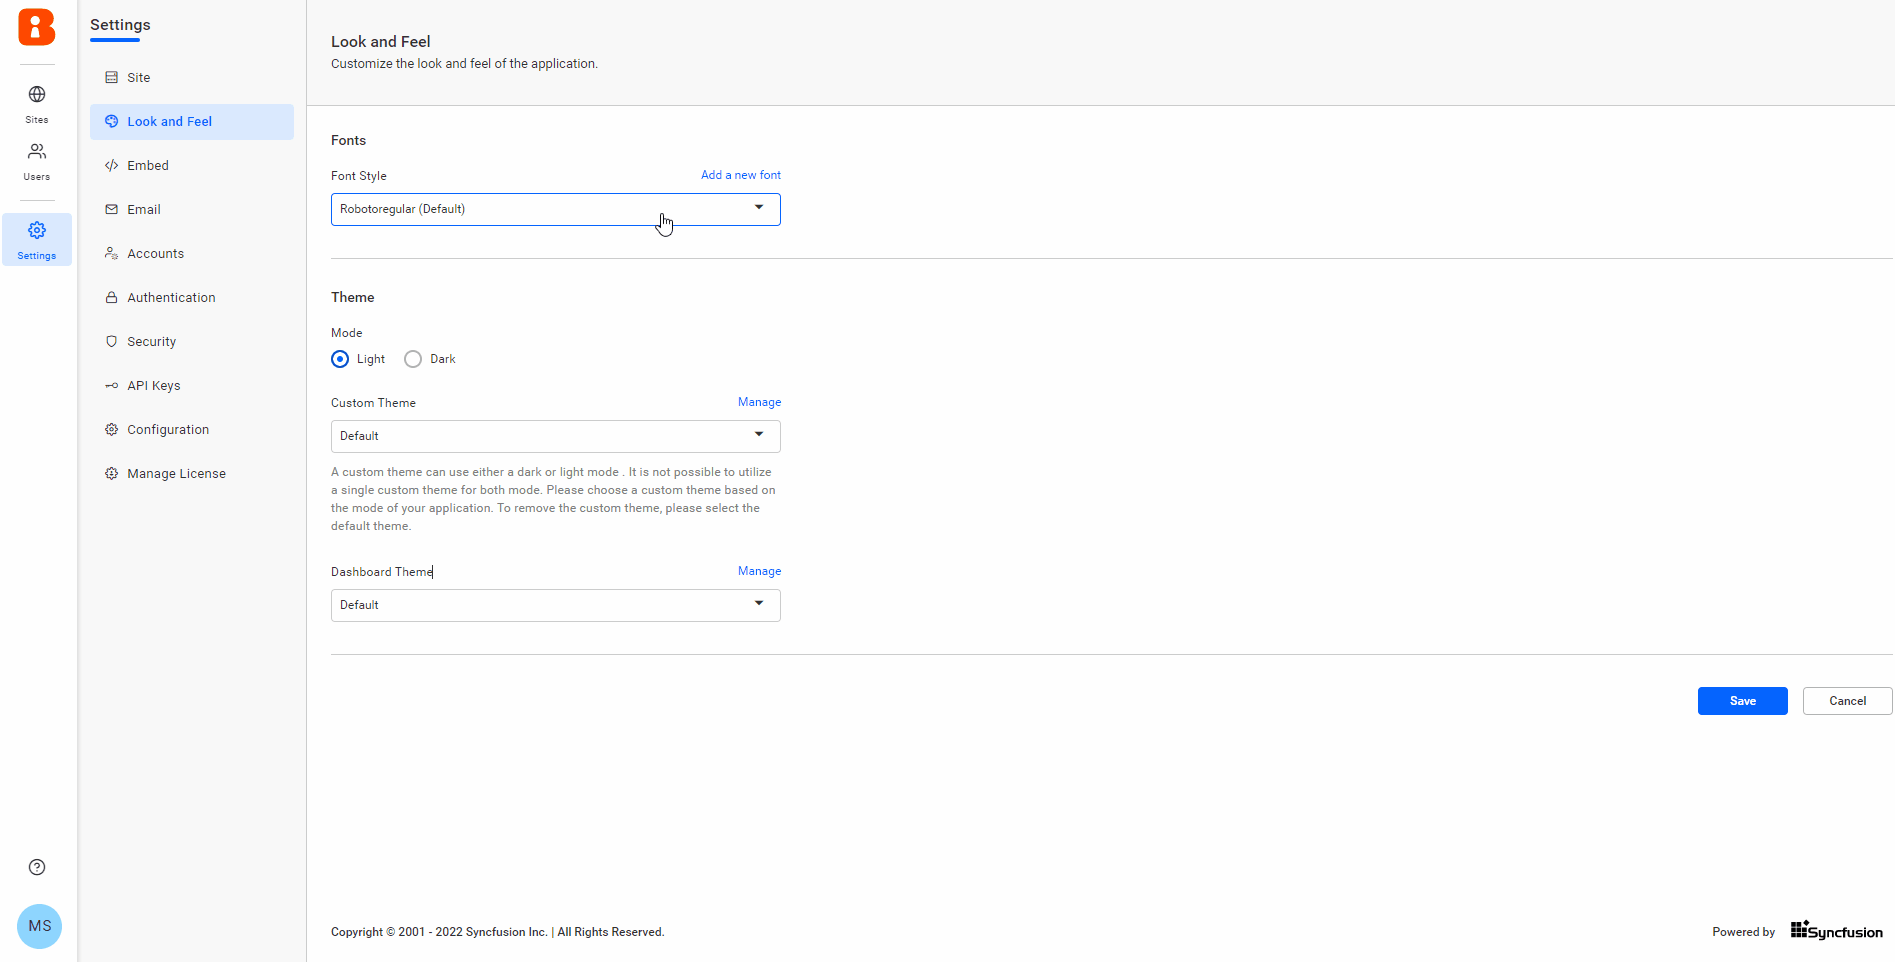
Task: Click the Bold BI orange logo icon
Action: click(37, 27)
